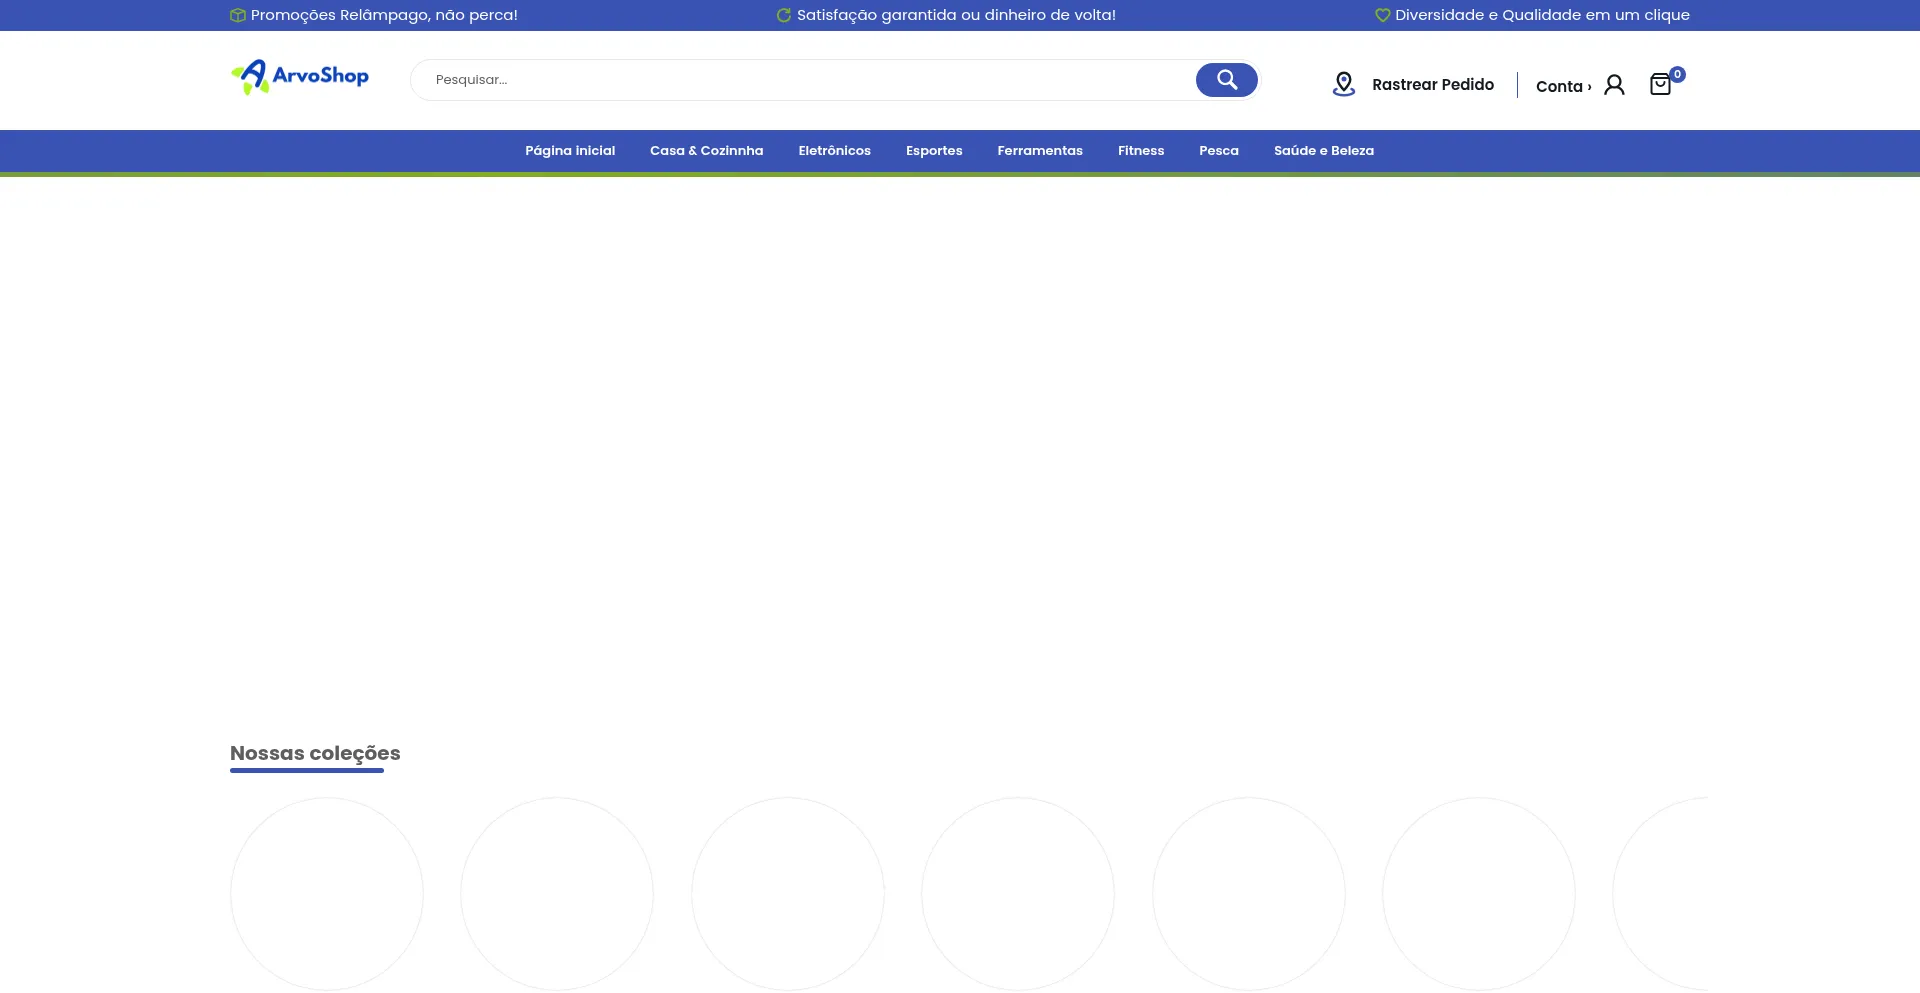
Task: Navigate to Ferramentas category
Action: (1039, 151)
